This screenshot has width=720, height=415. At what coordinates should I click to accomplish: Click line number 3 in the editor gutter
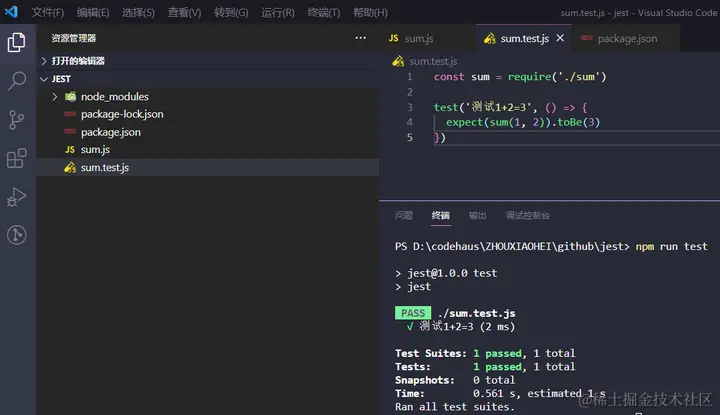point(410,107)
